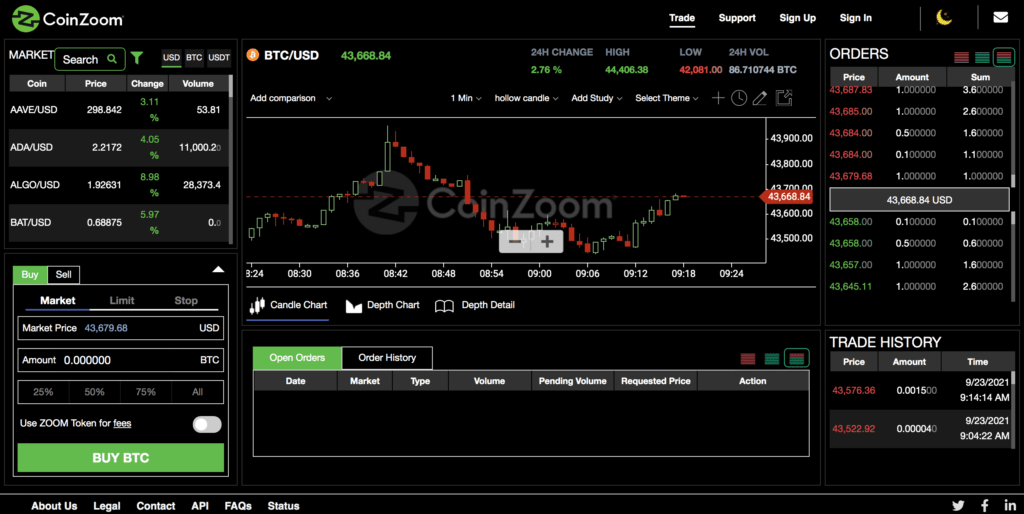Open hollow candle chart type dropdown
The image size is (1024, 514).
coord(526,98)
